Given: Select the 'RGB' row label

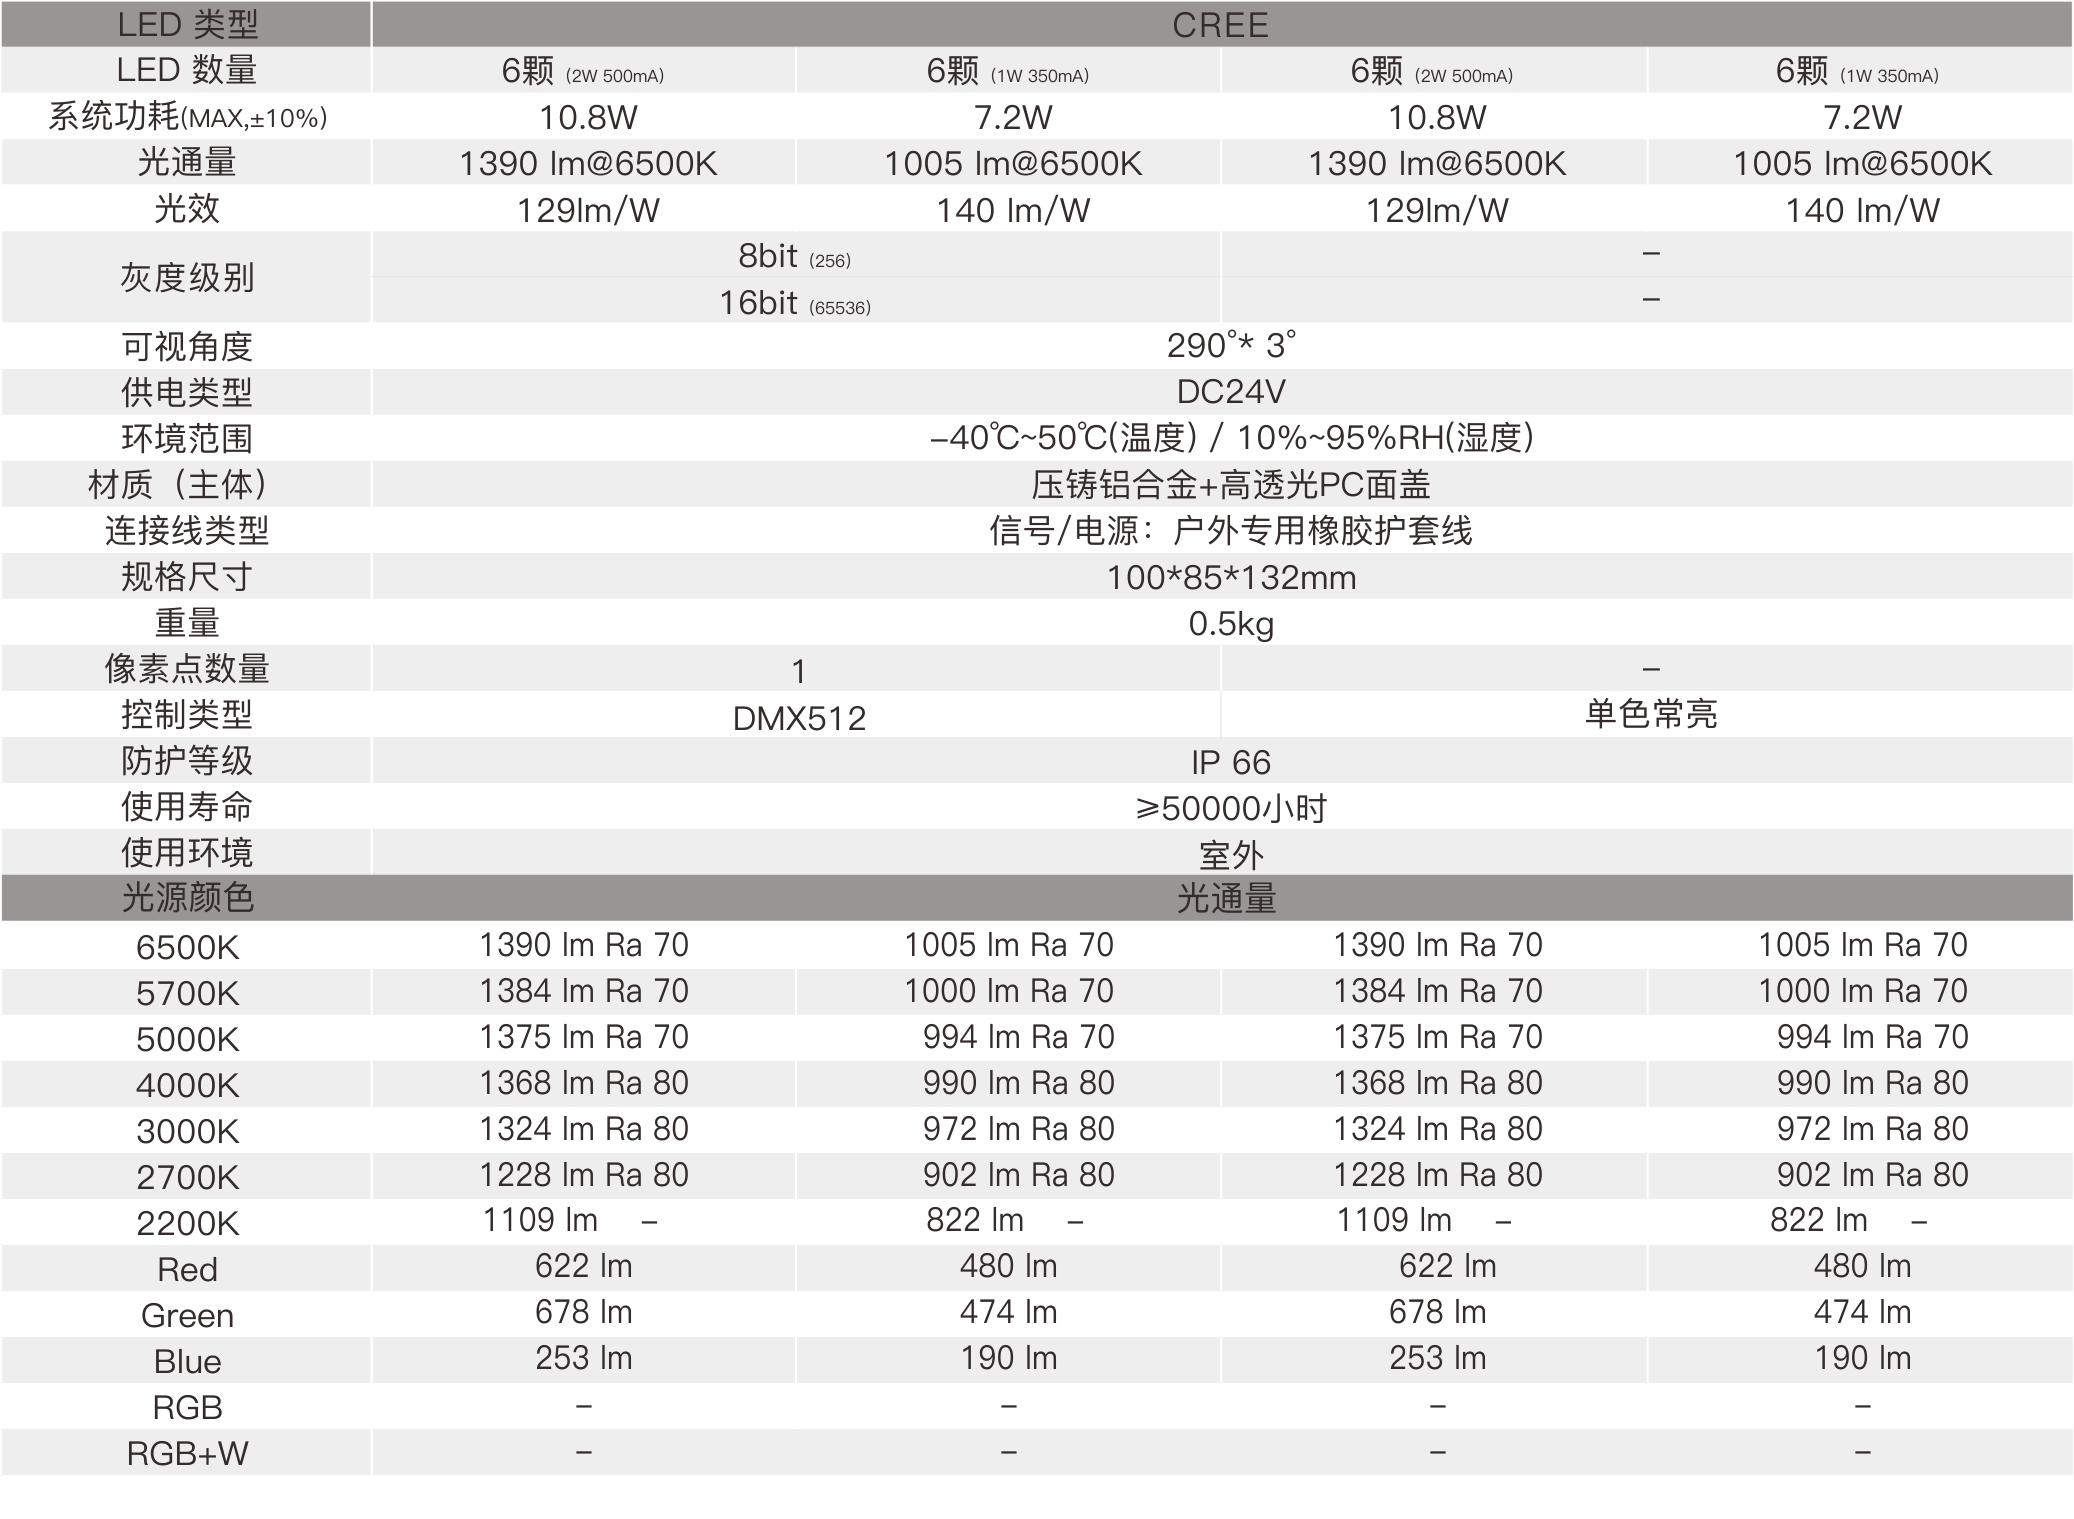Looking at the screenshot, I should click(x=187, y=1406).
